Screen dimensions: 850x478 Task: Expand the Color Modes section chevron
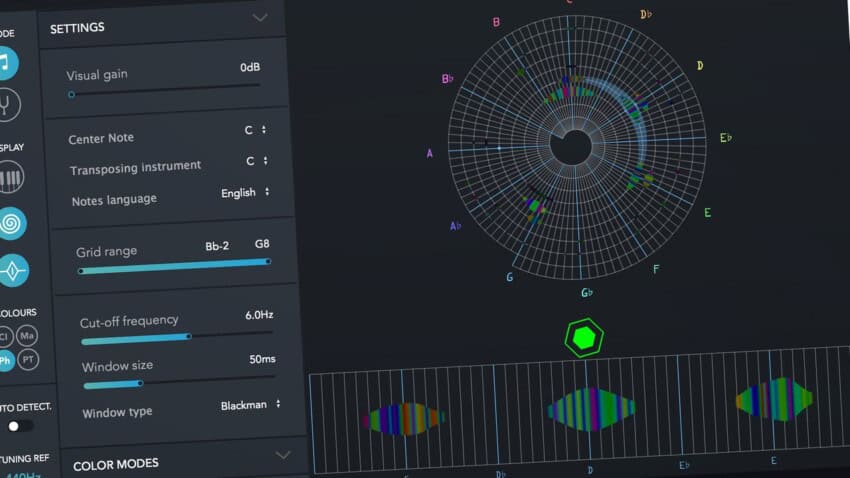283,455
